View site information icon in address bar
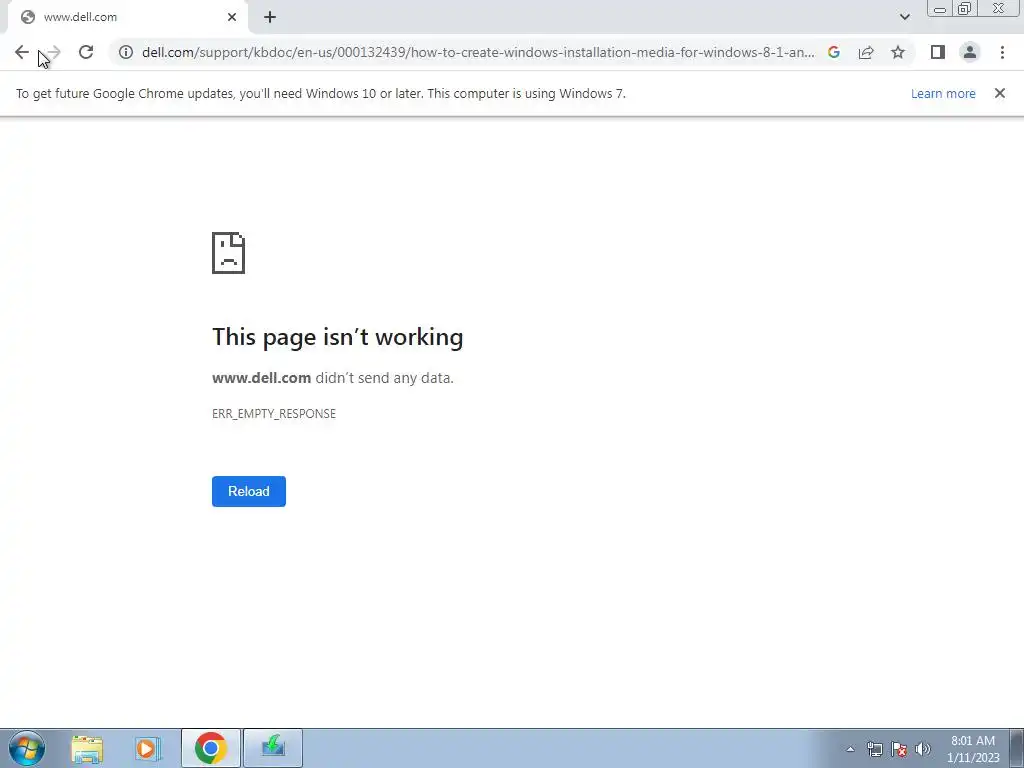The image size is (1024, 768). click(x=126, y=52)
